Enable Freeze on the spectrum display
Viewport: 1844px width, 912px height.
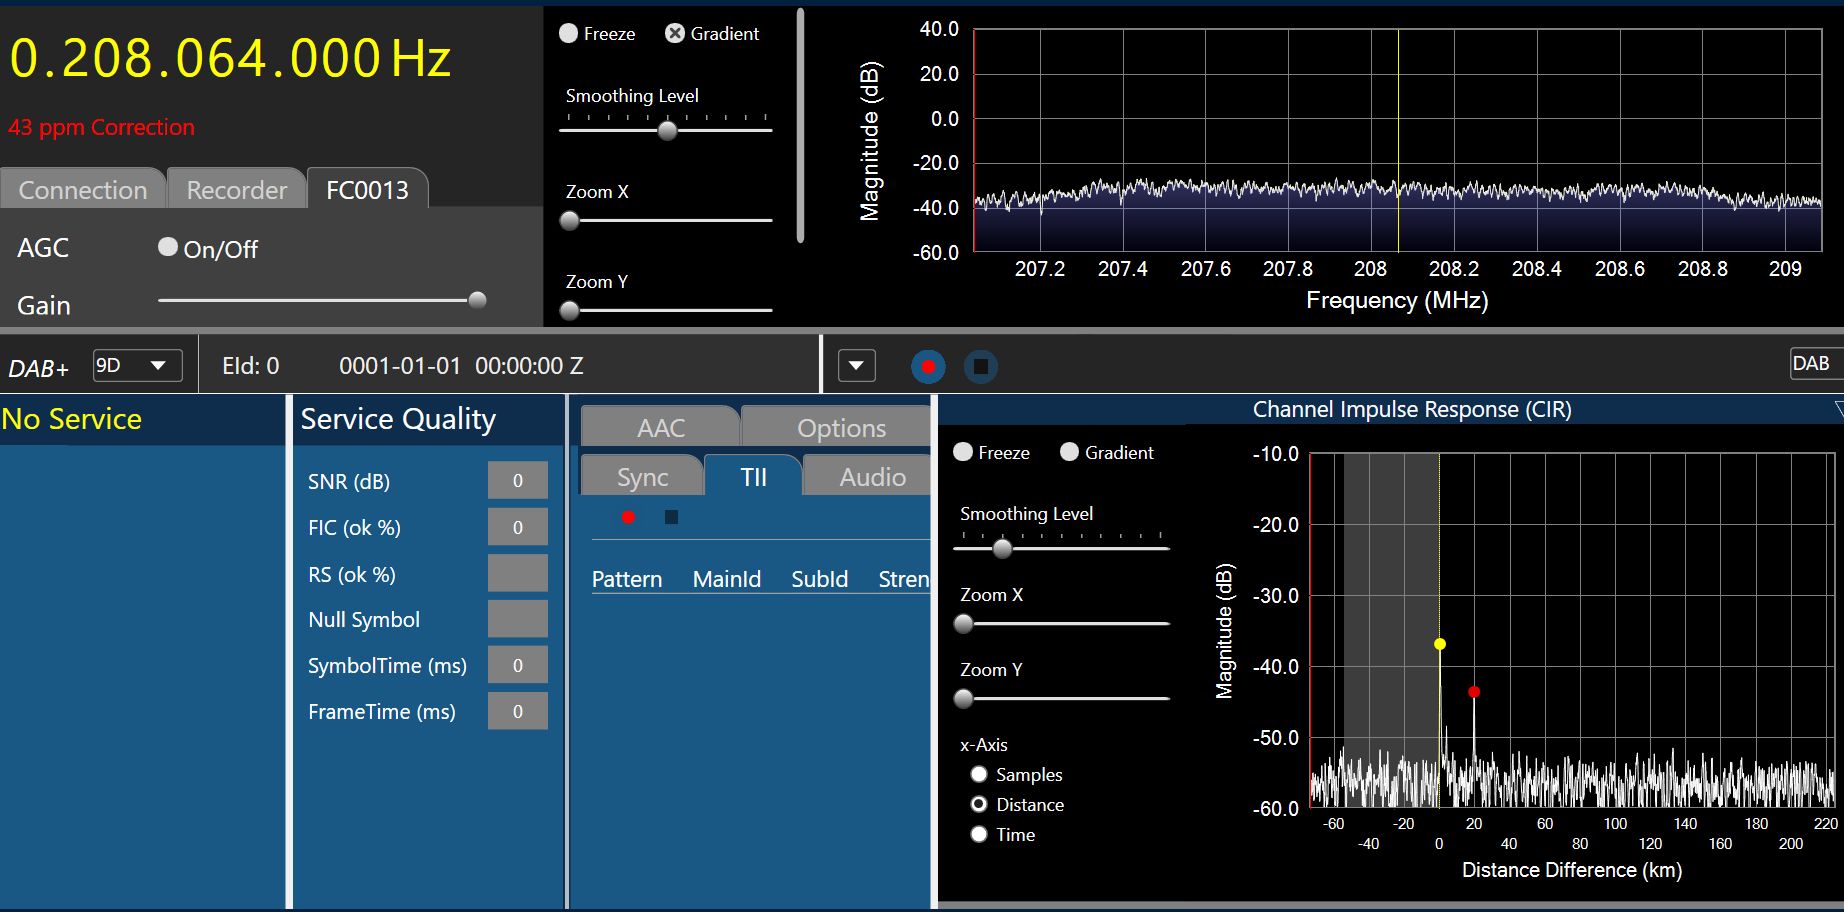click(569, 34)
